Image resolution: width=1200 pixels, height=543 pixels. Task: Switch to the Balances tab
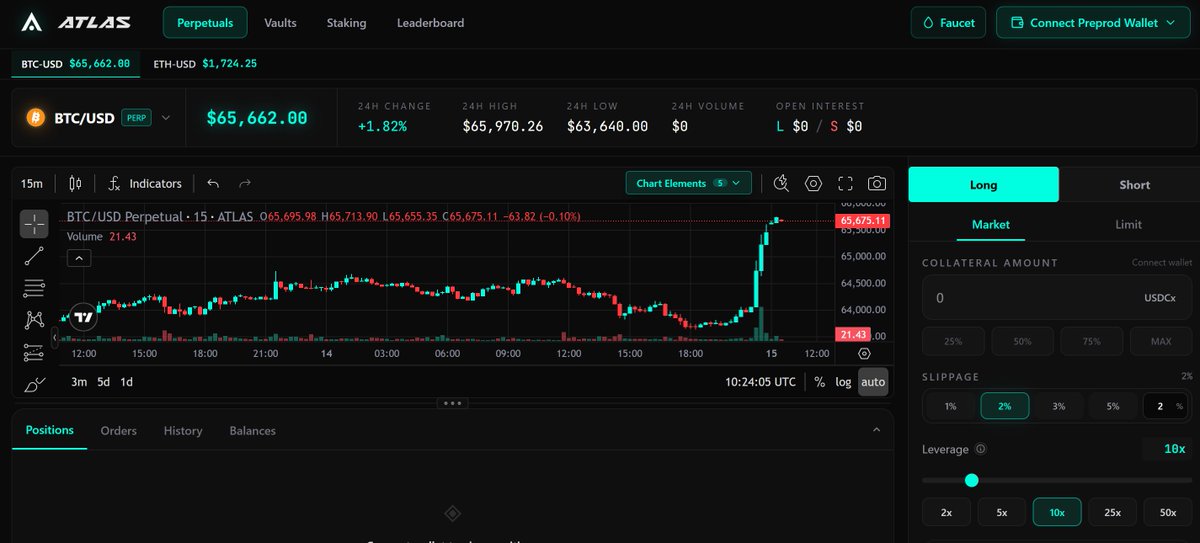tap(252, 431)
